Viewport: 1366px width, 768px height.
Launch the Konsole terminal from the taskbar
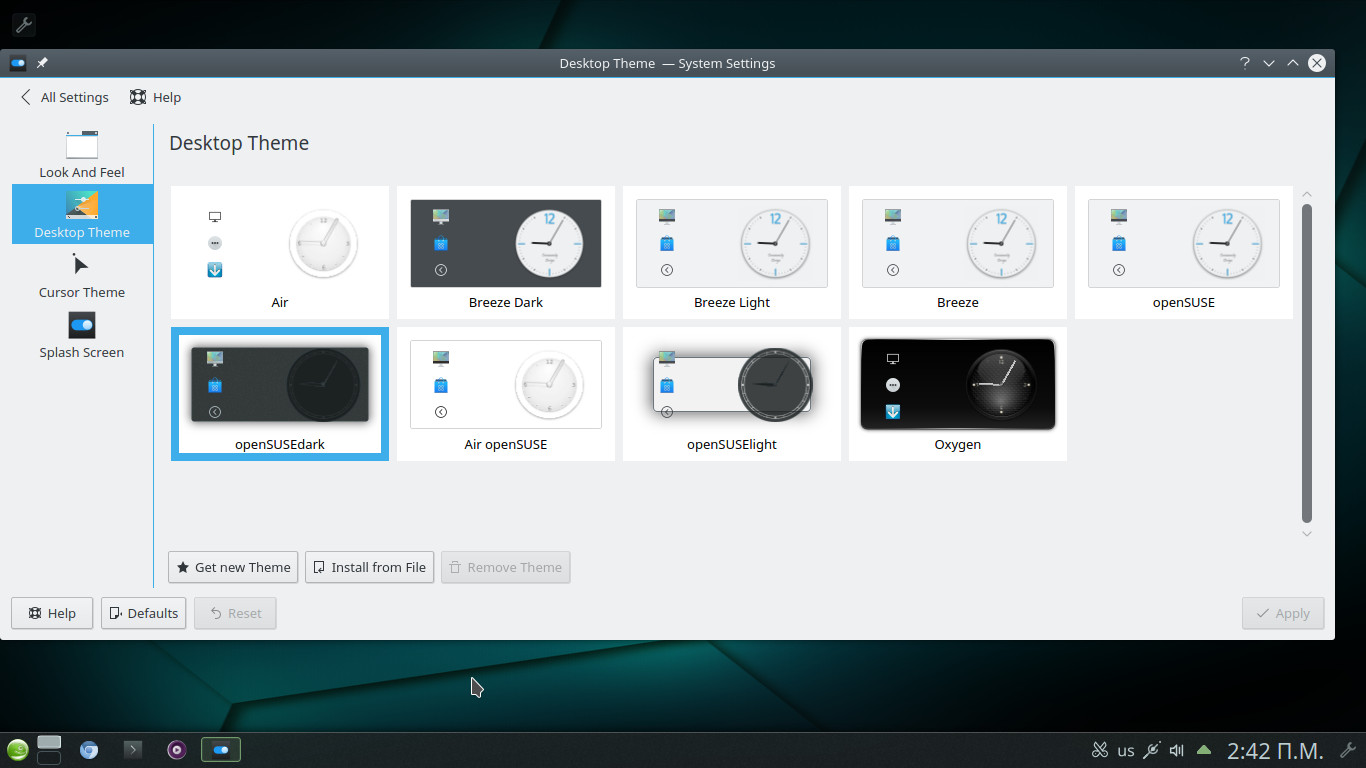point(132,750)
